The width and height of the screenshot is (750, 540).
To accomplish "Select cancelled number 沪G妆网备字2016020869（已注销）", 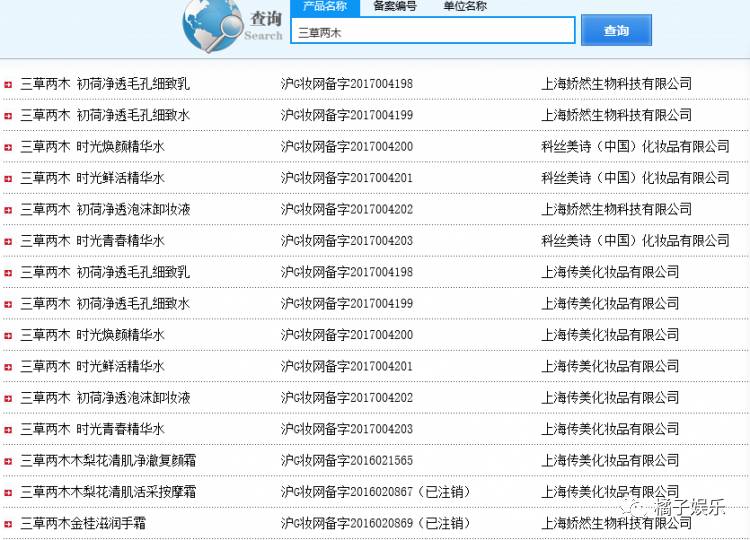I will click(376, 524).
